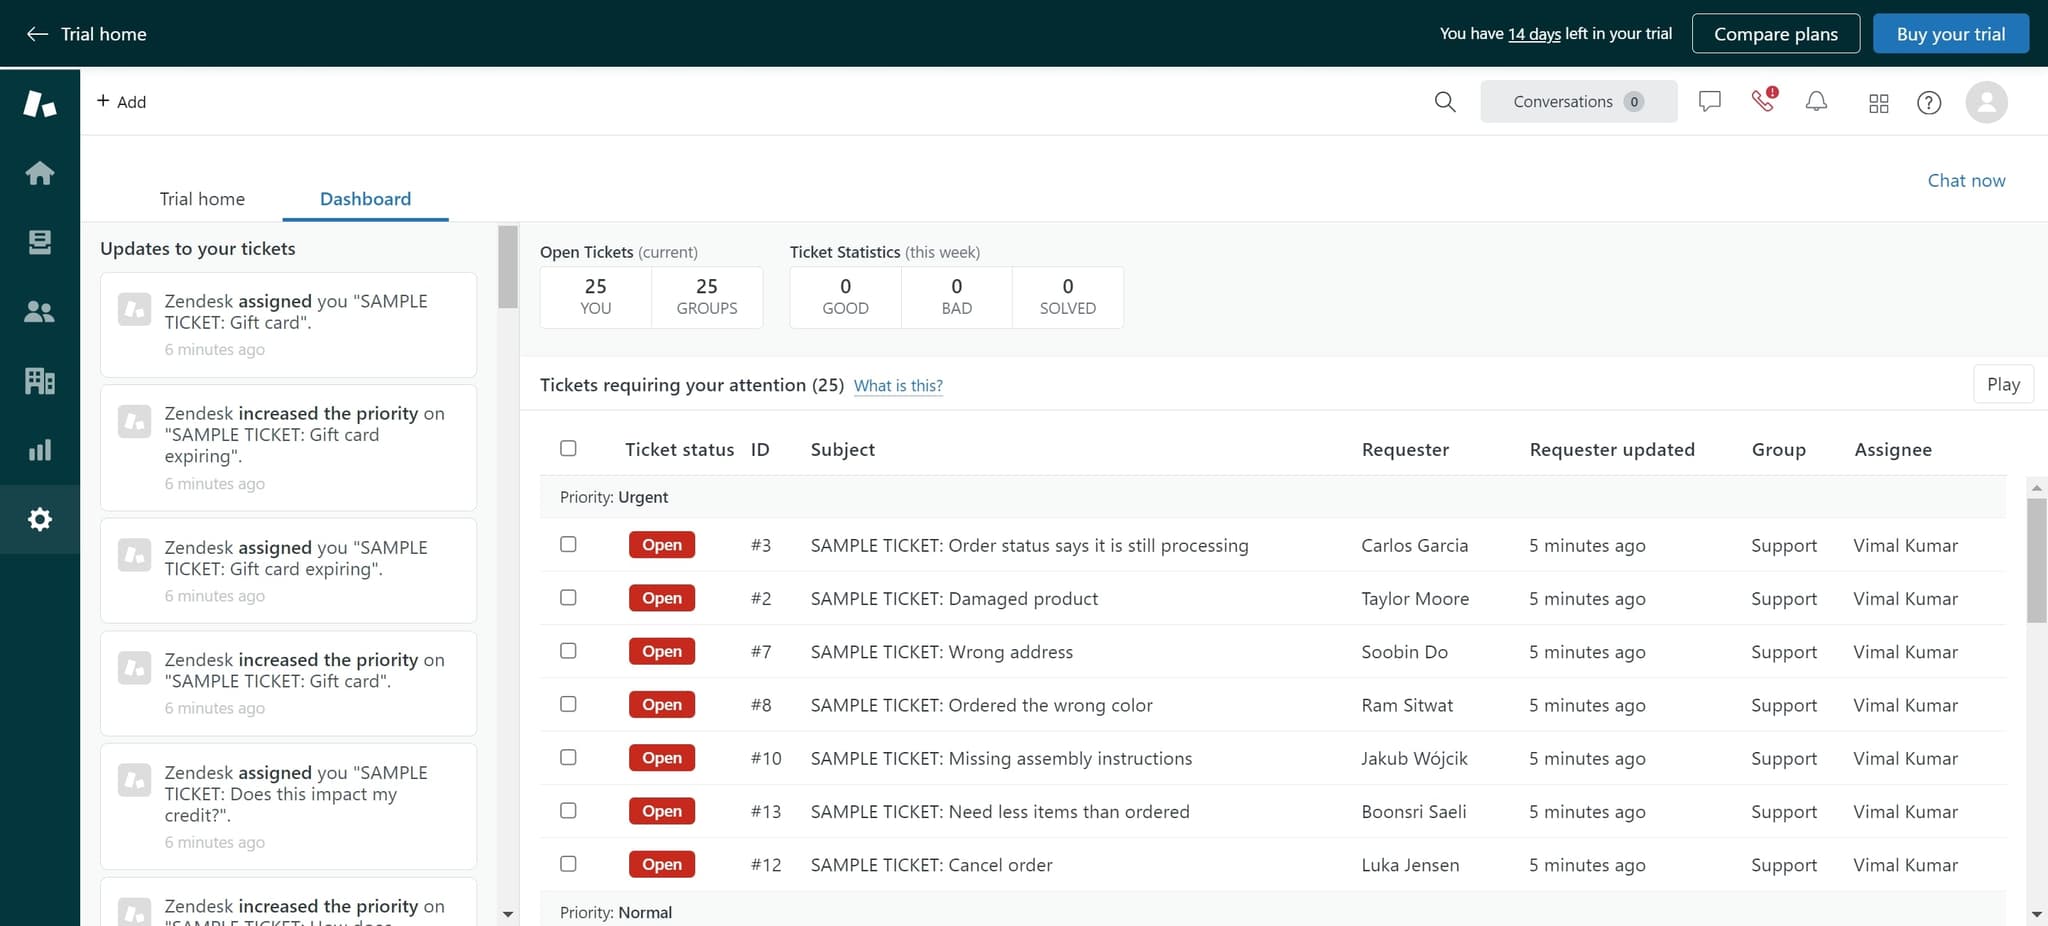Image resolution: width=2048 pixels, height=926 pixels.
Task: Open the Views tickets icon in sidebar
Action: (x=40, y=242)
